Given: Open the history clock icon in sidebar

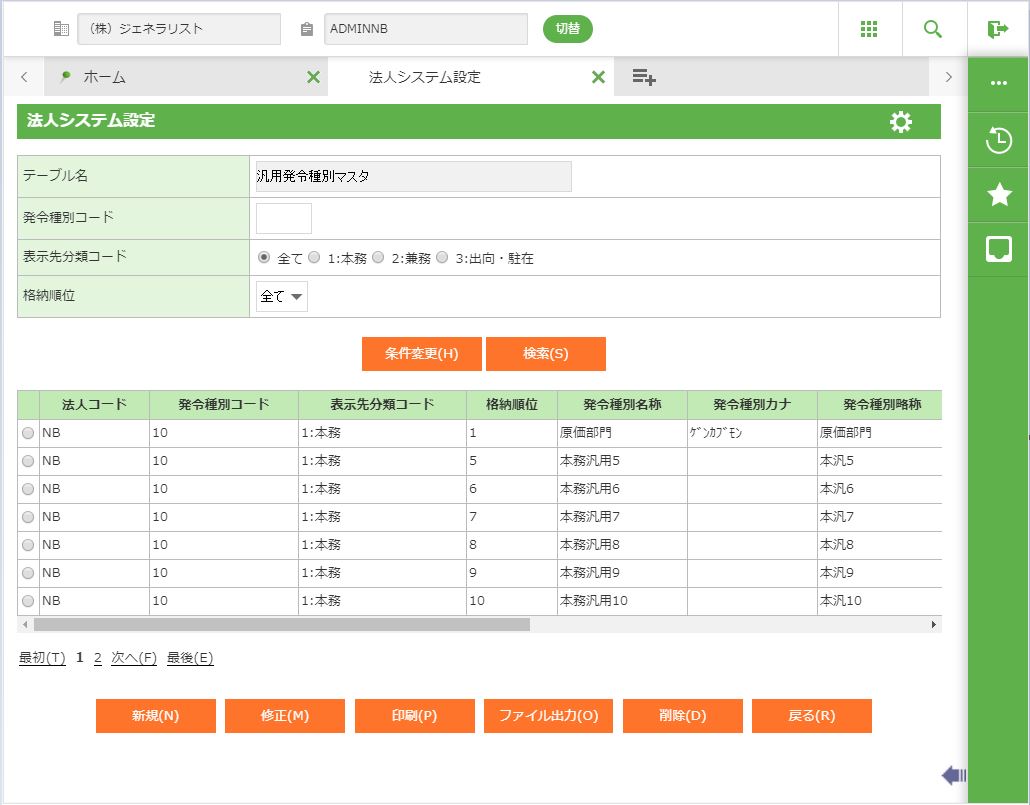Looking at the screenshot, I should pyautogui.click(x=998, y=141).
